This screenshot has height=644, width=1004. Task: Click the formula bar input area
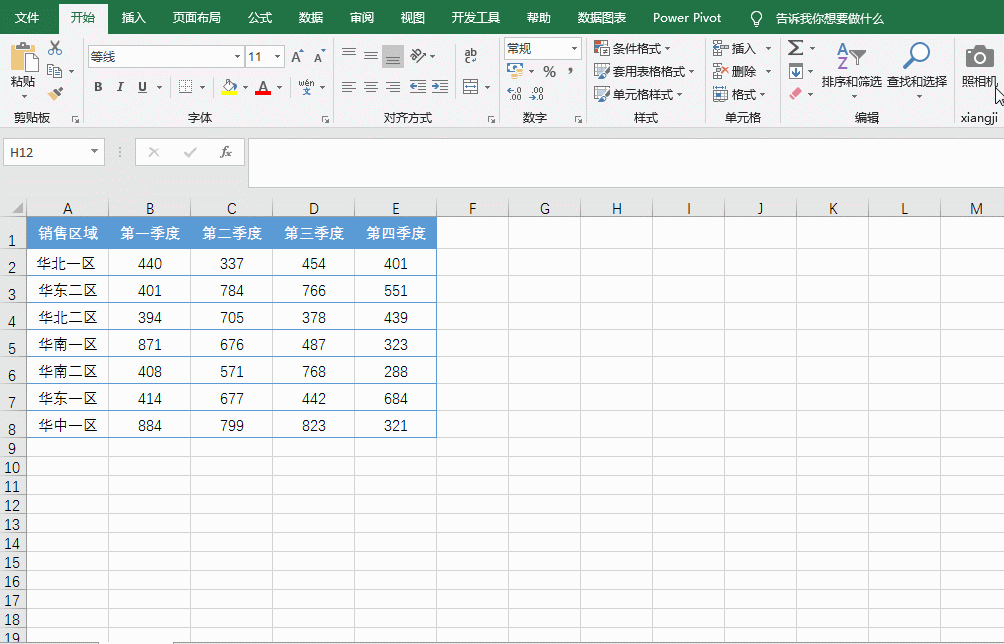pyautogui.click(x=626, y=163)
